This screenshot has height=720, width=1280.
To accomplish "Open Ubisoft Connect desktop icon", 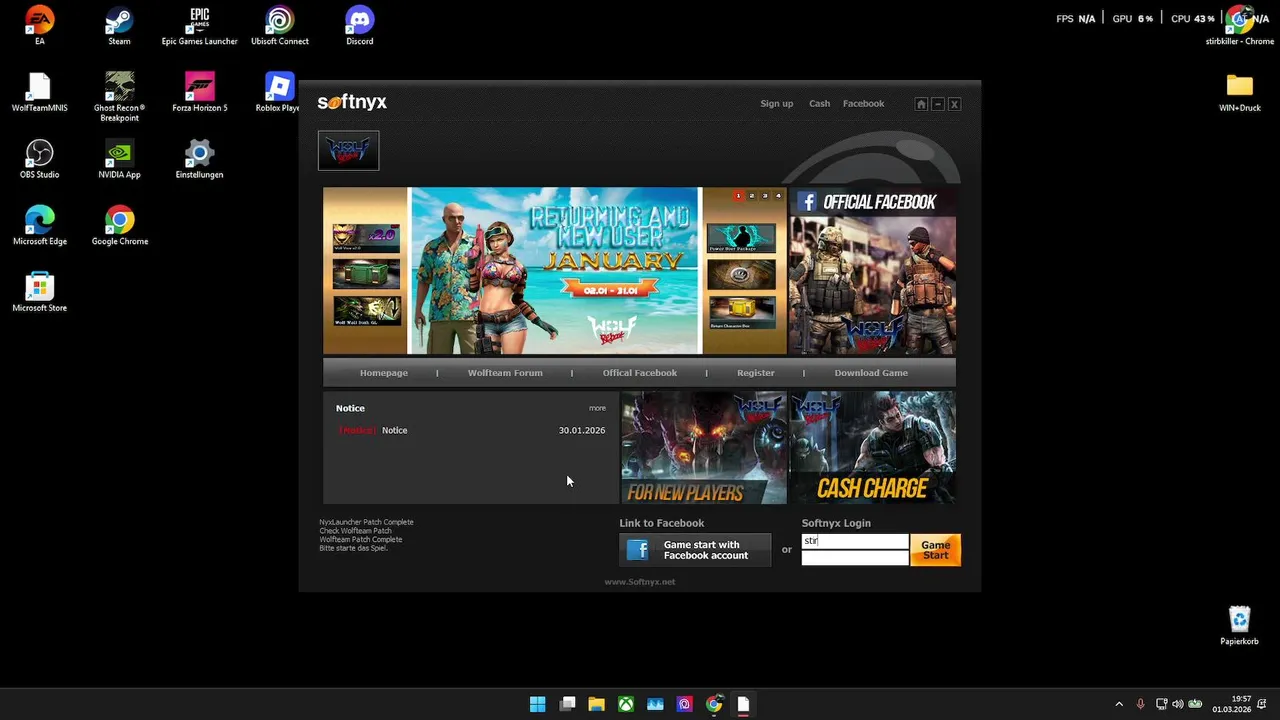I will (280, 26).
